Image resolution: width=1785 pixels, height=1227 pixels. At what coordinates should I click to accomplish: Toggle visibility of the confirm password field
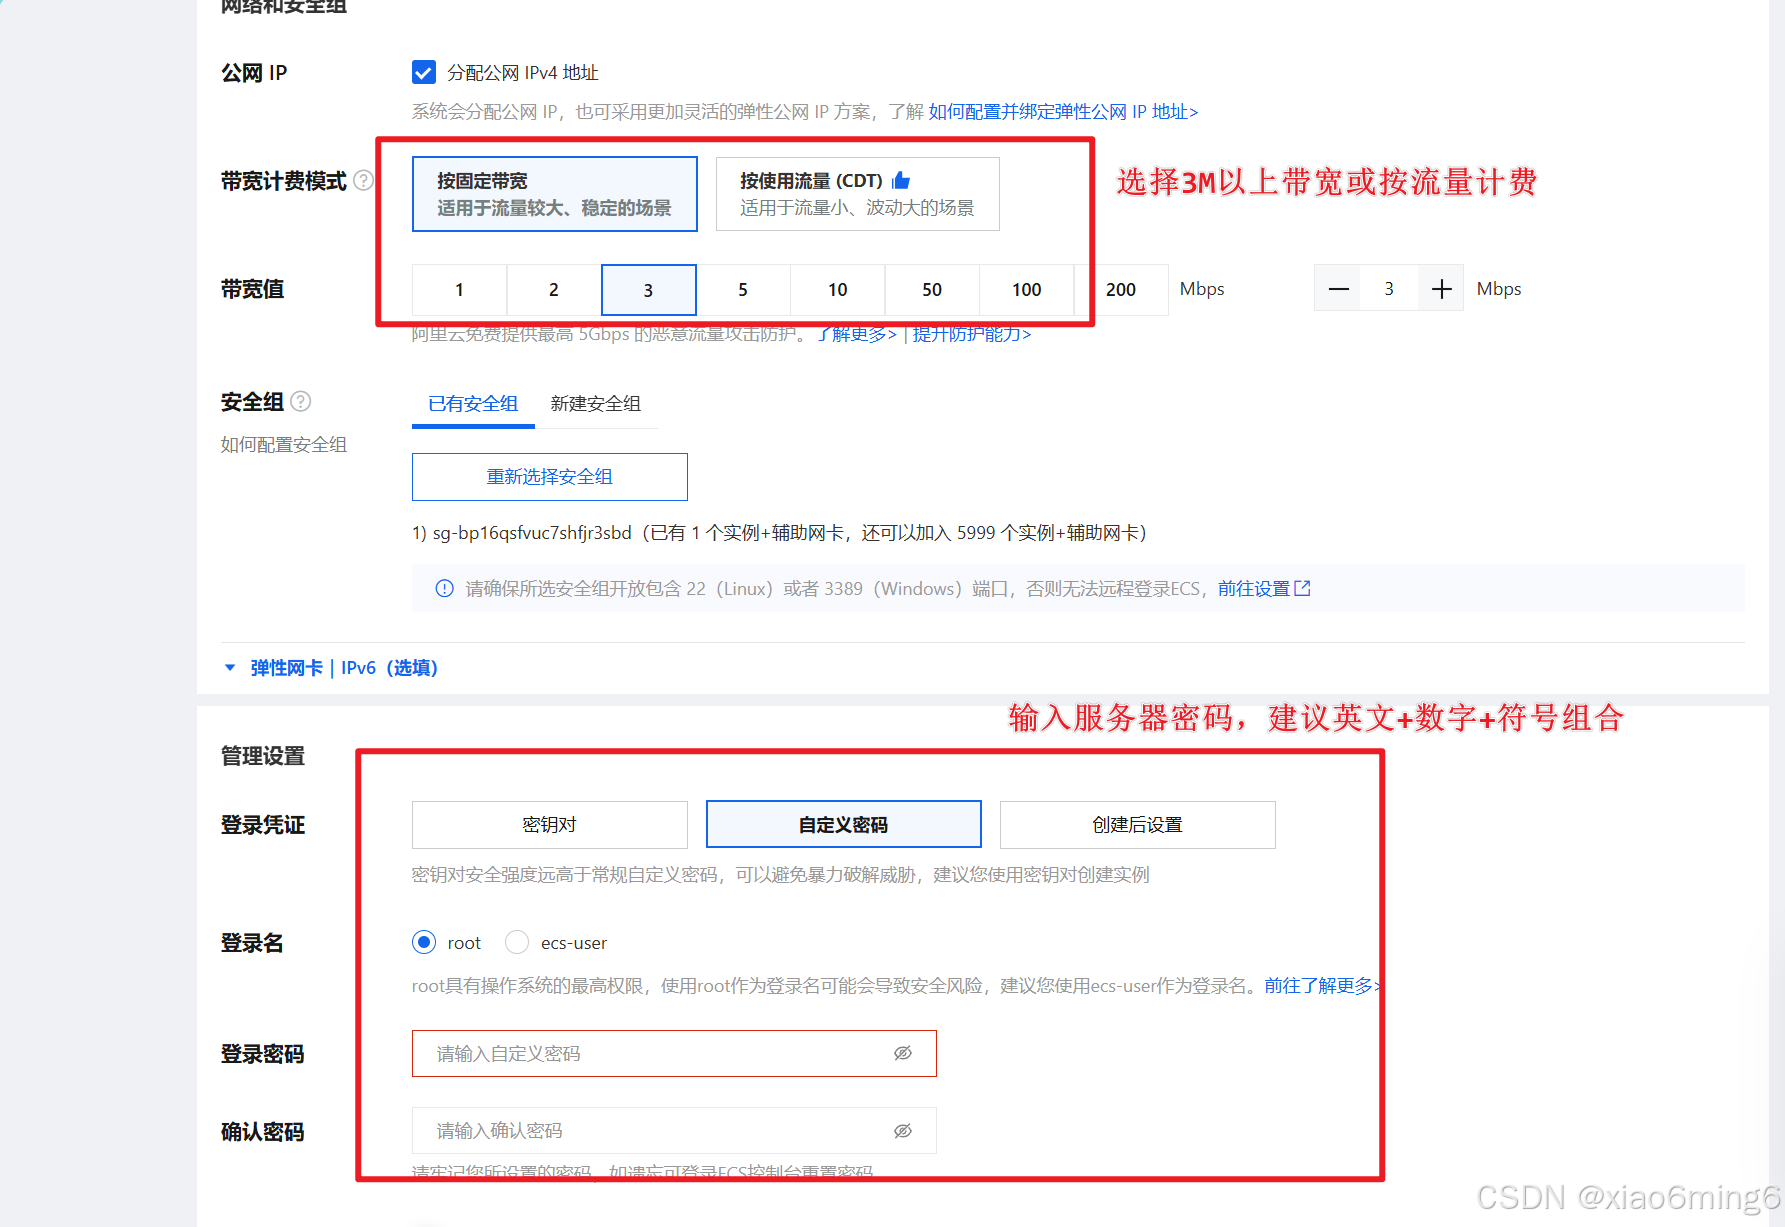click(903, 1131)
